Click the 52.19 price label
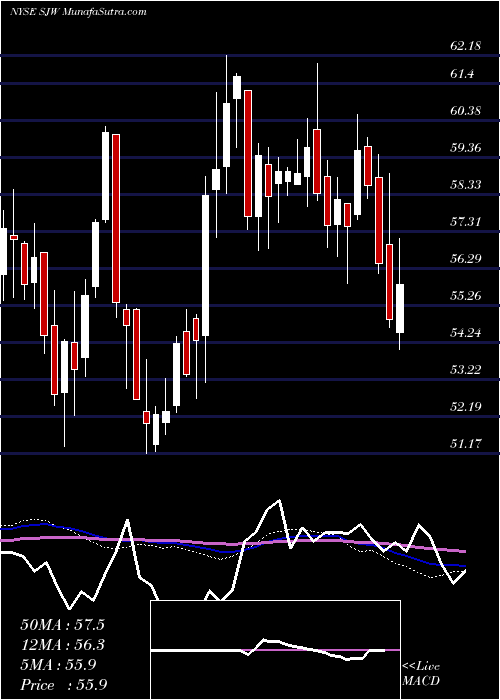 click(x=466, y=407)
